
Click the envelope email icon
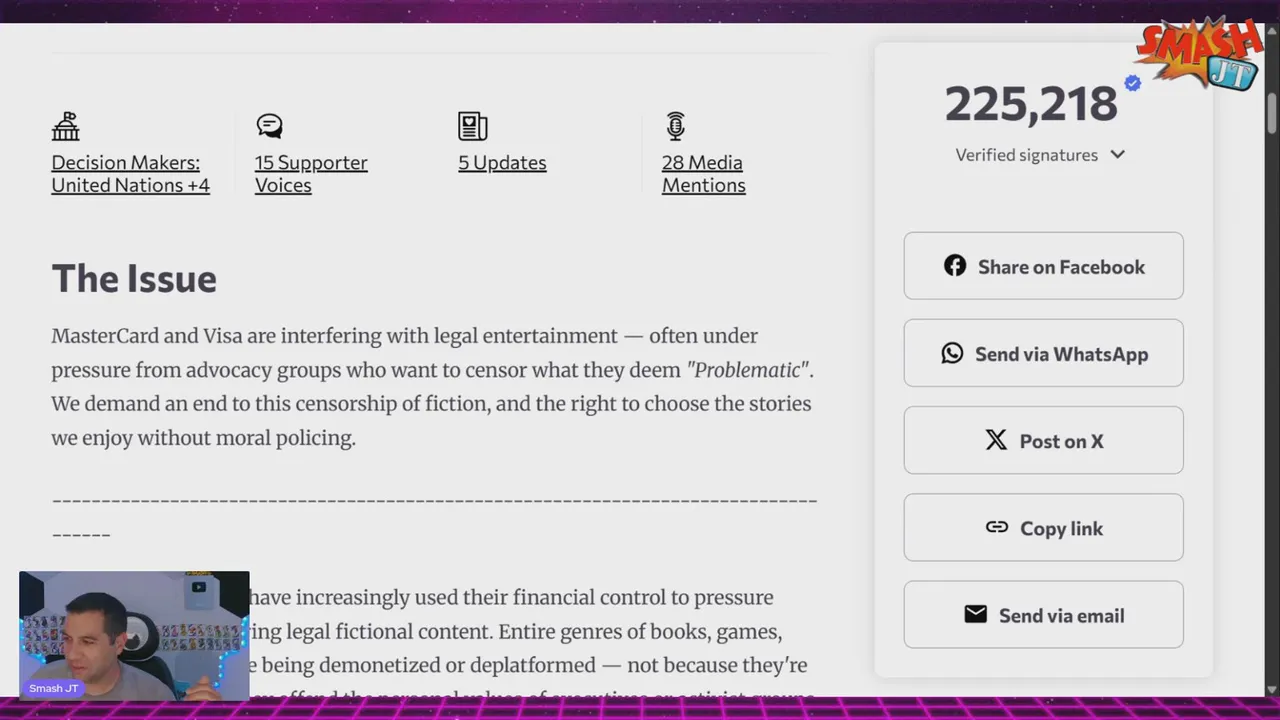tap(976, 614)
